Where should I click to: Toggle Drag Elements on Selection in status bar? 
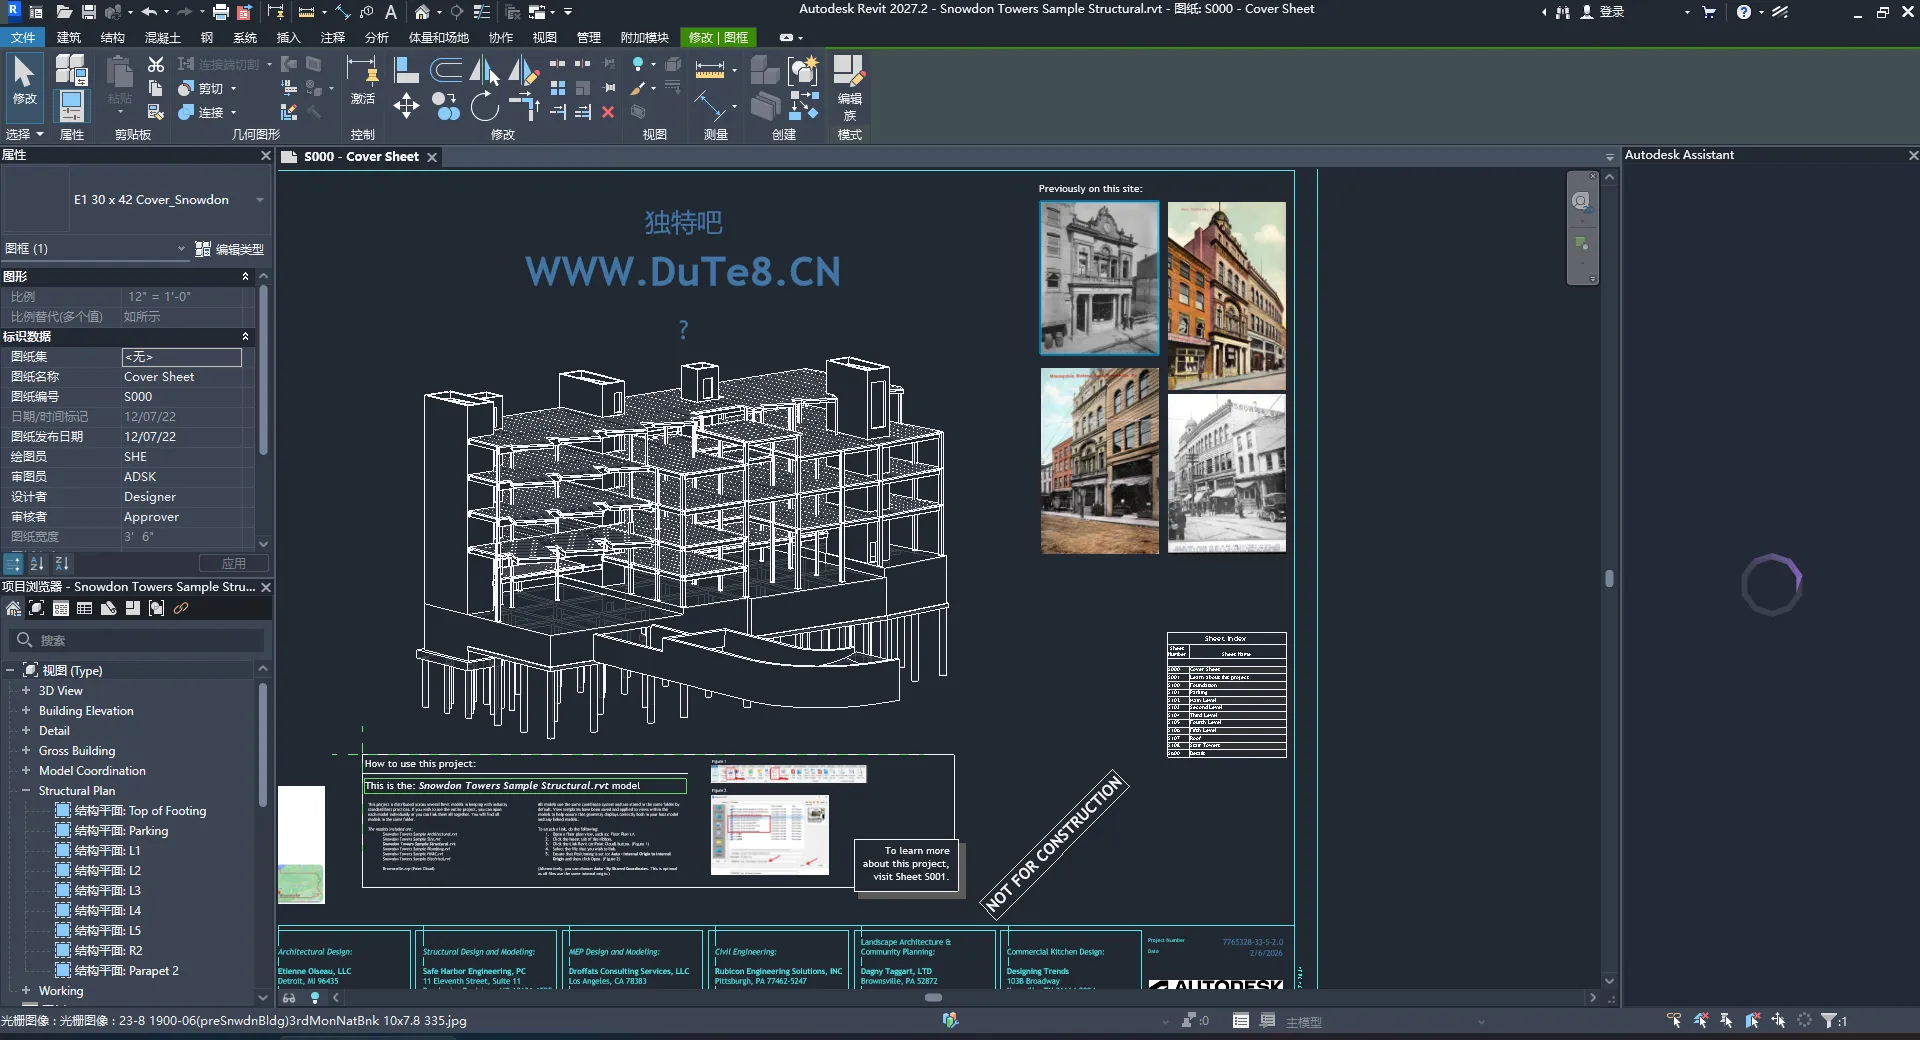click(1778, 1020)
